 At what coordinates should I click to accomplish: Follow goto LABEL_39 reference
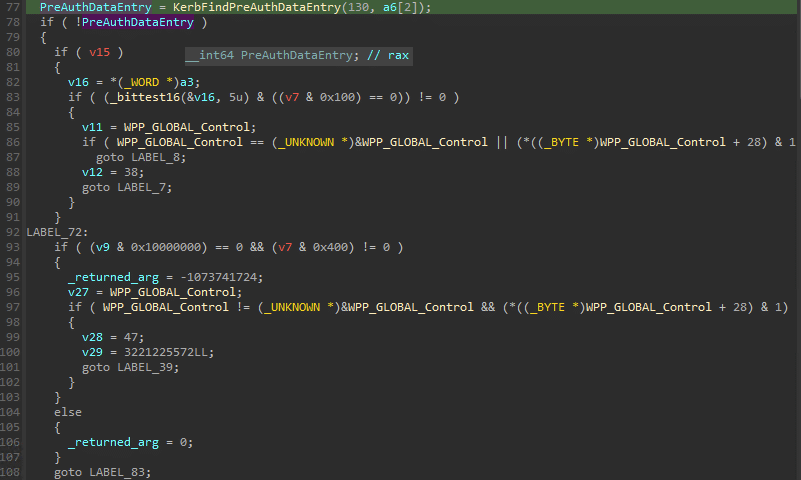[148, 367]
